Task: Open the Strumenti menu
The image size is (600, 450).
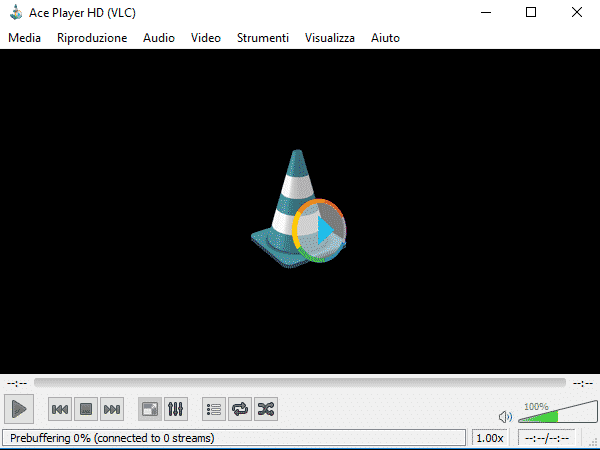Action: 262,38
